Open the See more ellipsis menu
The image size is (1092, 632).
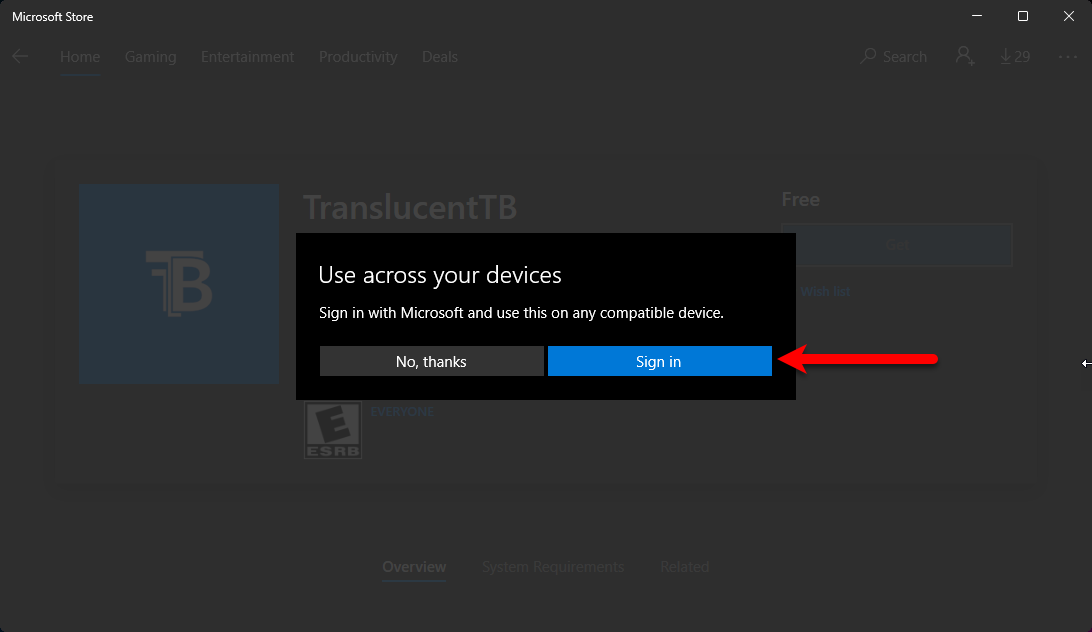[x=1068, y=56]
